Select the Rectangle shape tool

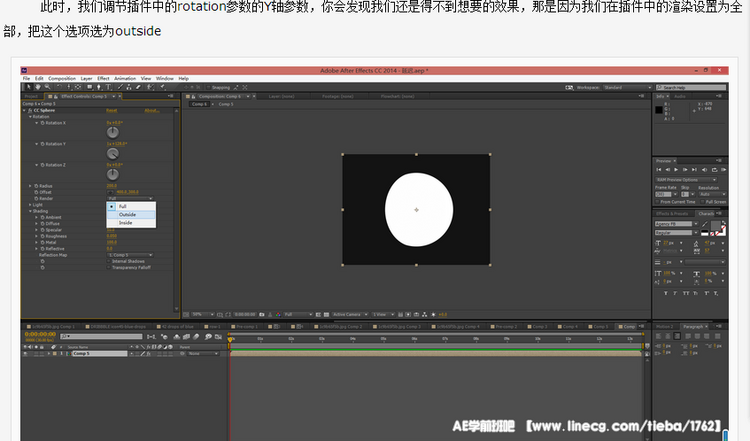89,87
